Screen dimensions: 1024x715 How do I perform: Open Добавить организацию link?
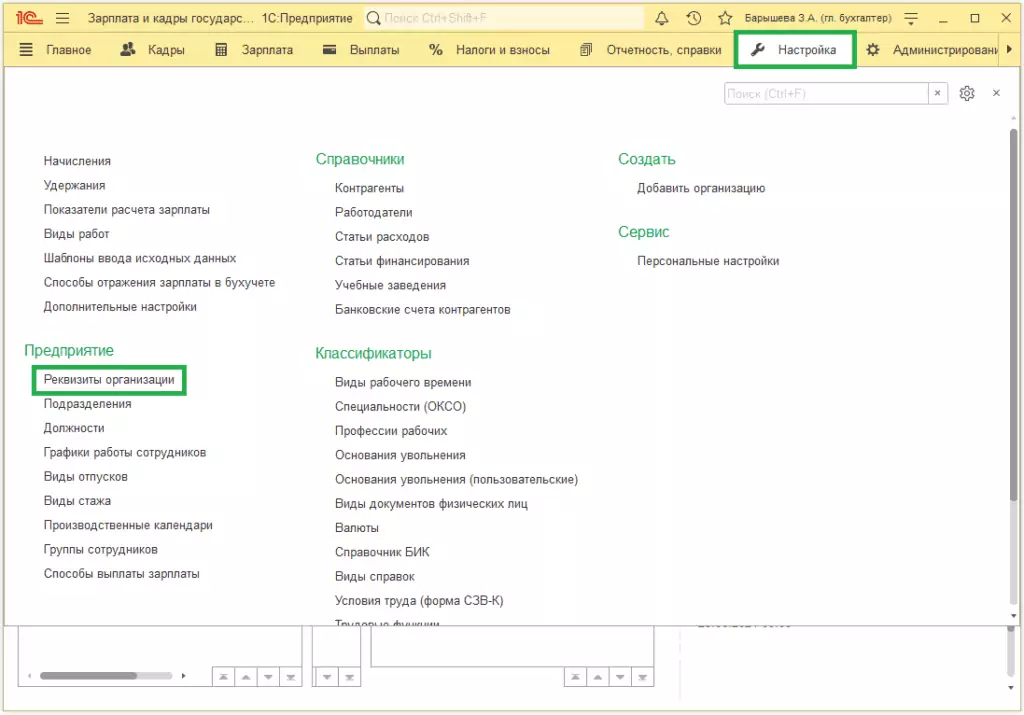[701, 188]
